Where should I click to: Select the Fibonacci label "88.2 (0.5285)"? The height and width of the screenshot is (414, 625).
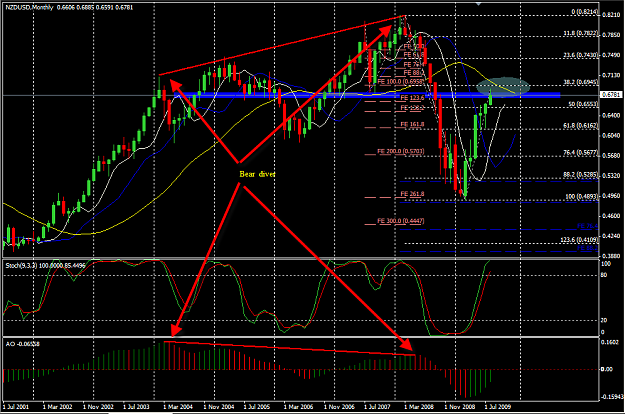pyautogui.click(x=581, y=174)
